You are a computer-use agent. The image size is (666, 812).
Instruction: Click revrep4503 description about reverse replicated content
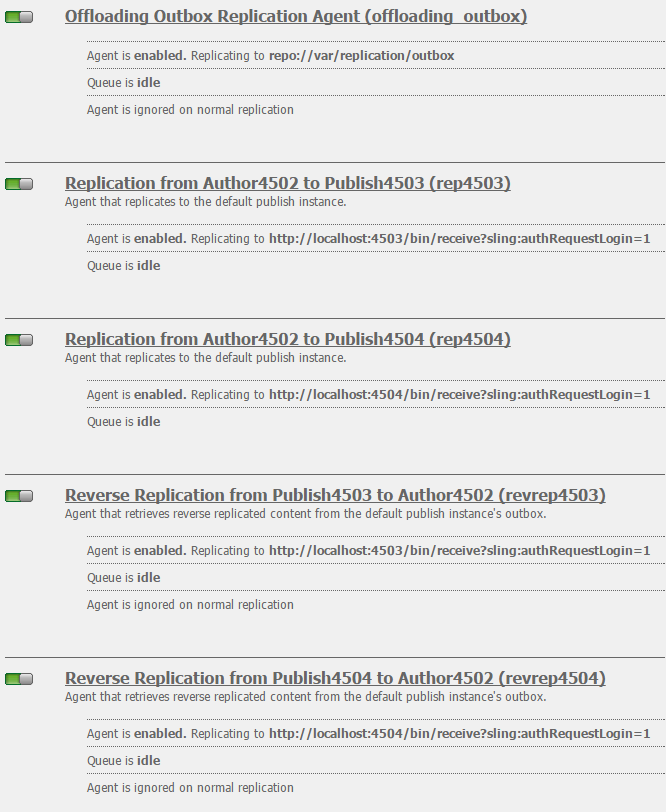[x=306, y=514]
